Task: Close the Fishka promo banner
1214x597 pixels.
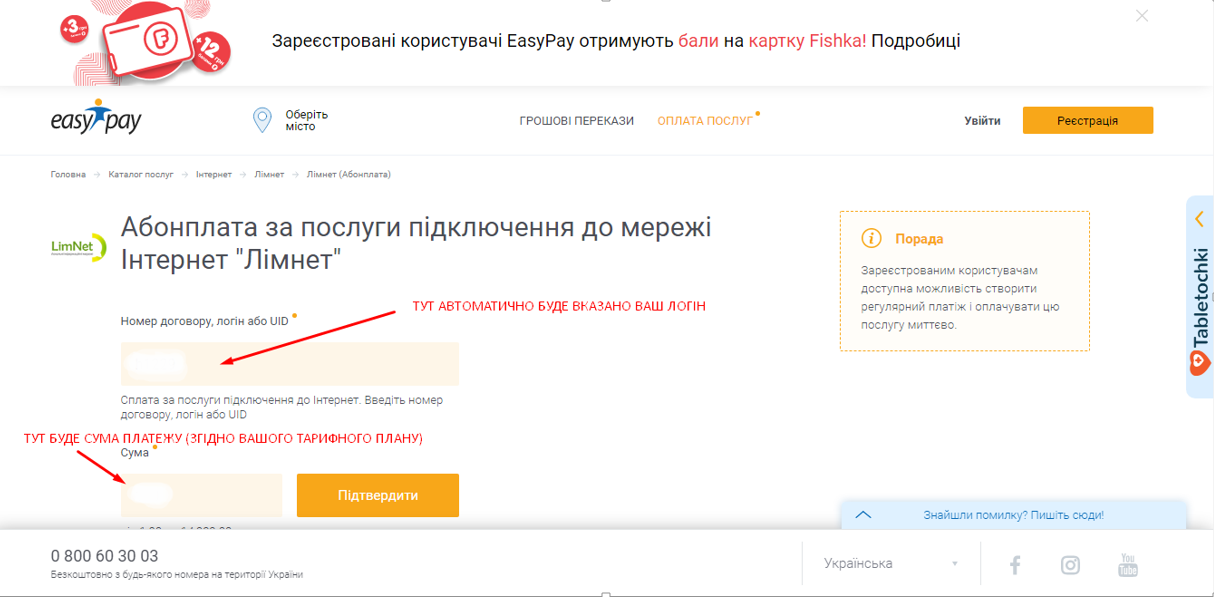Action: (x=1142, y=16)
